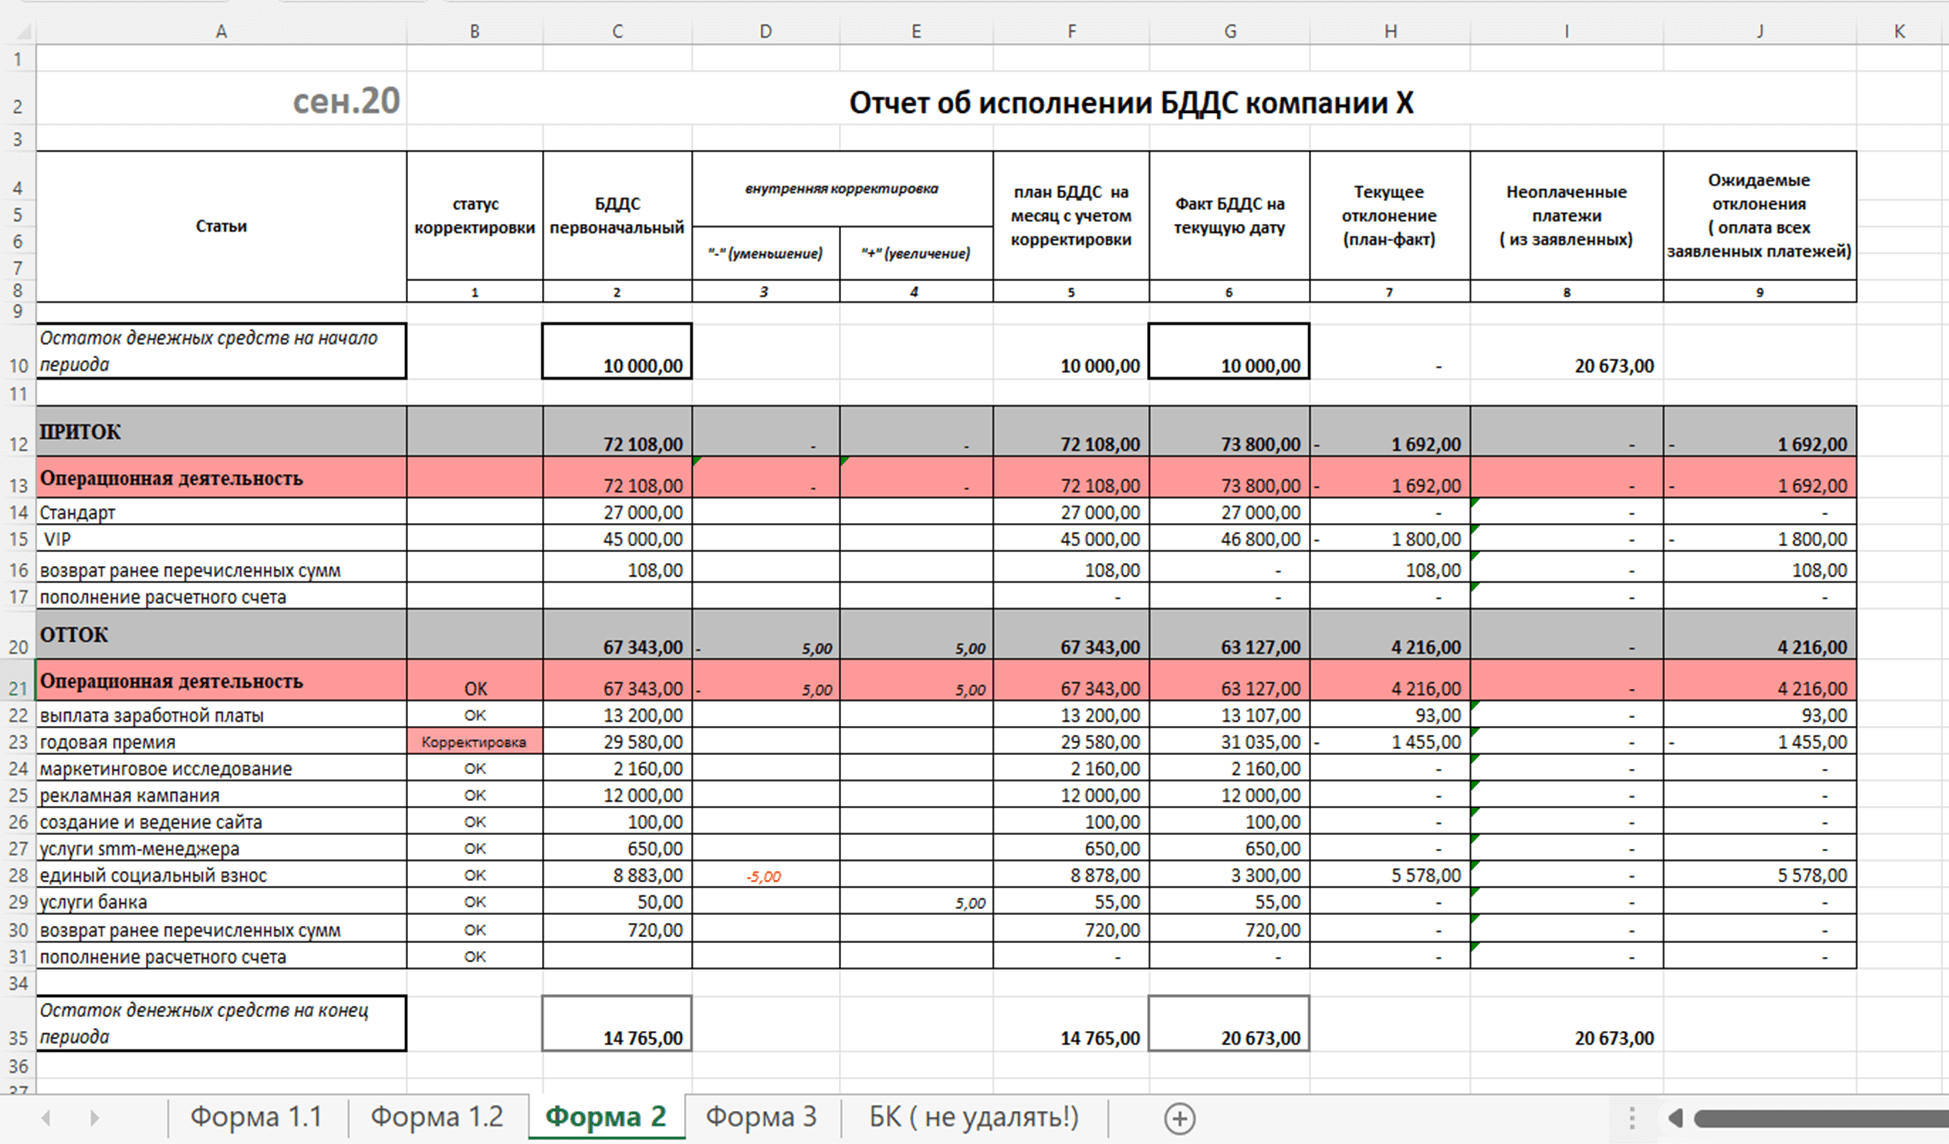The height and width of the screenshot is (1144, 1949).
Task: Select row 12 header
Action: pyautogui.click(x=18, y=432)
